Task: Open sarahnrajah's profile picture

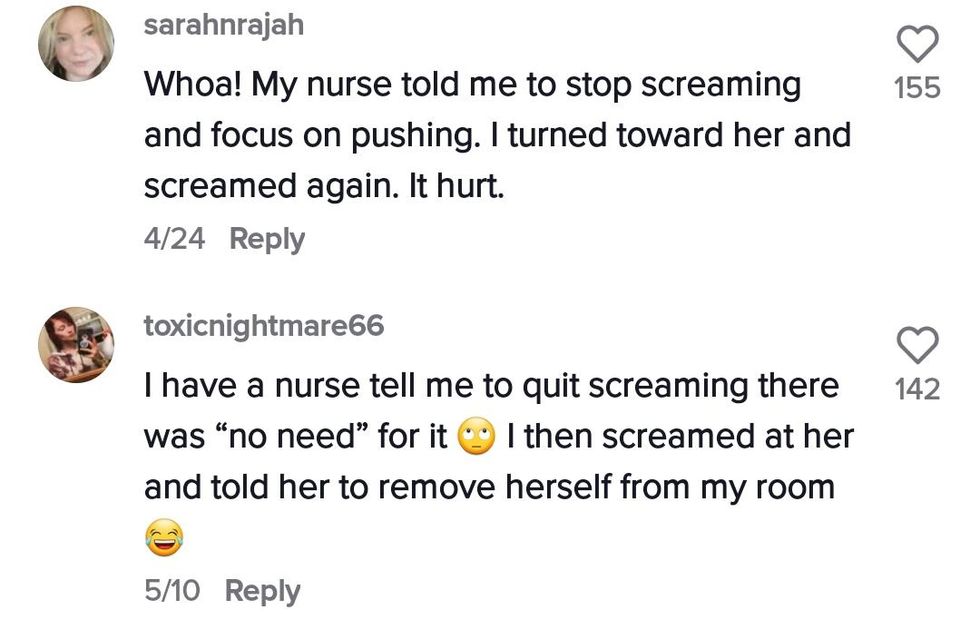Action: [x=76, y=44]
